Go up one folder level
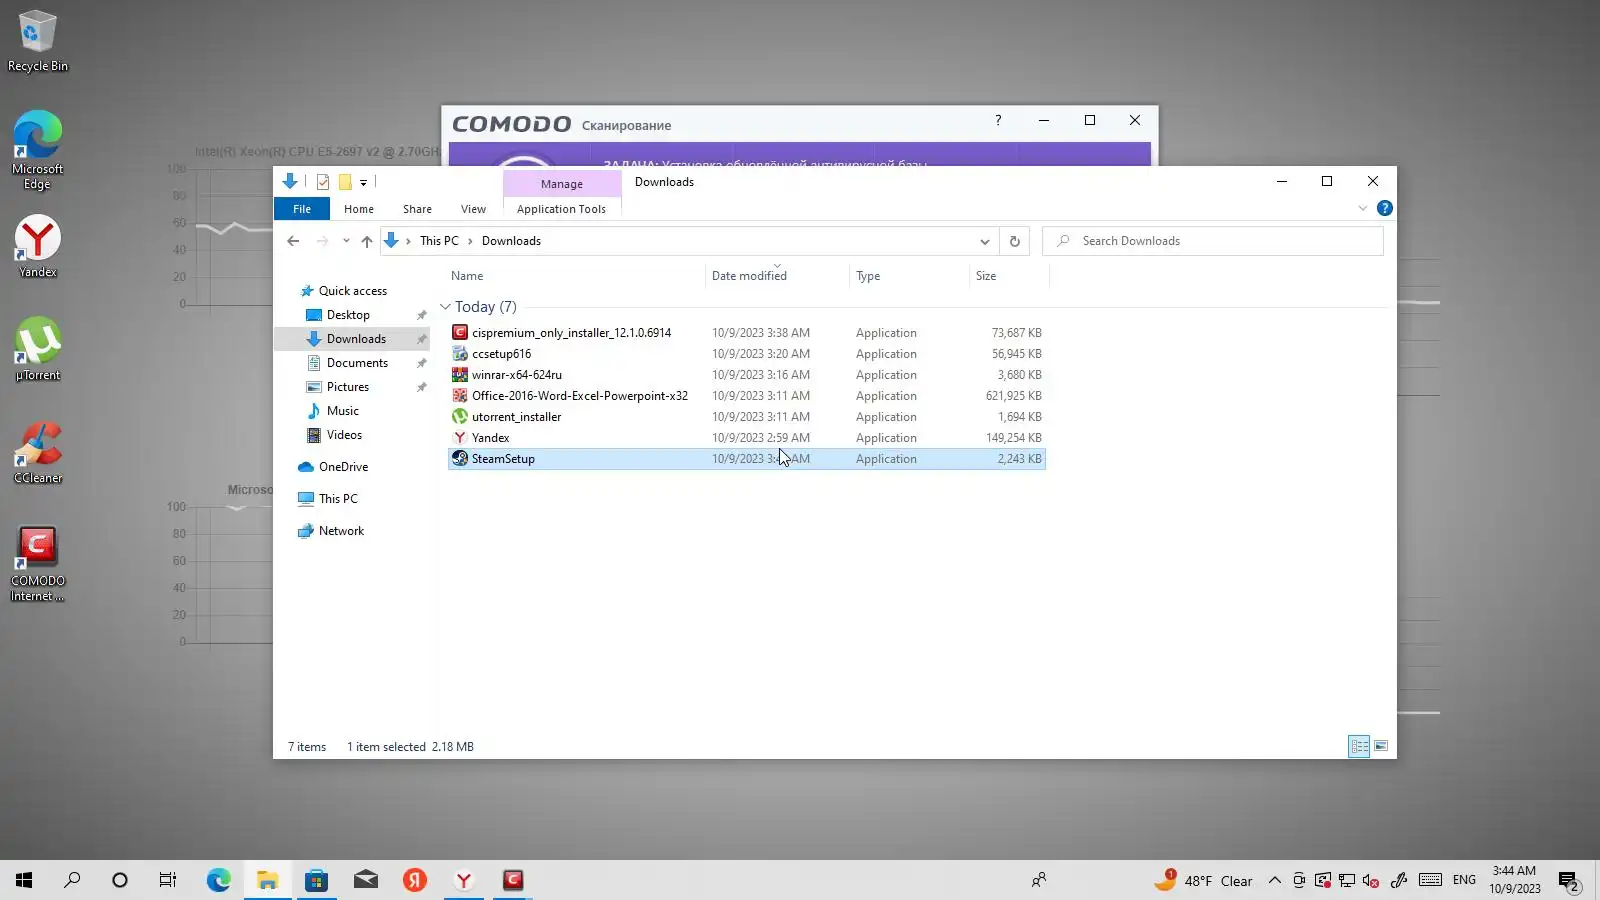Viewport: 1600px width, 900px height. [367, 241]
